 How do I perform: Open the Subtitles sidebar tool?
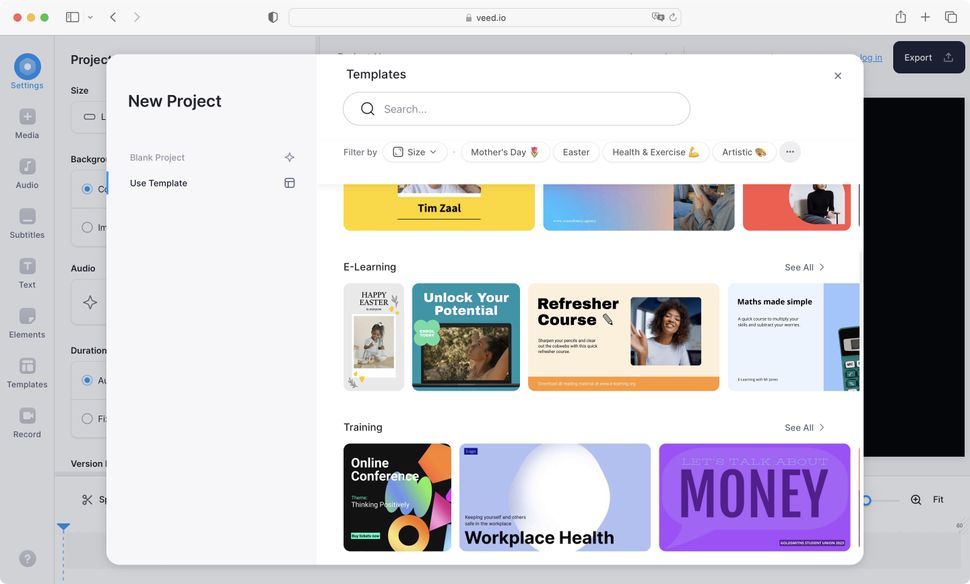(27, 224)
